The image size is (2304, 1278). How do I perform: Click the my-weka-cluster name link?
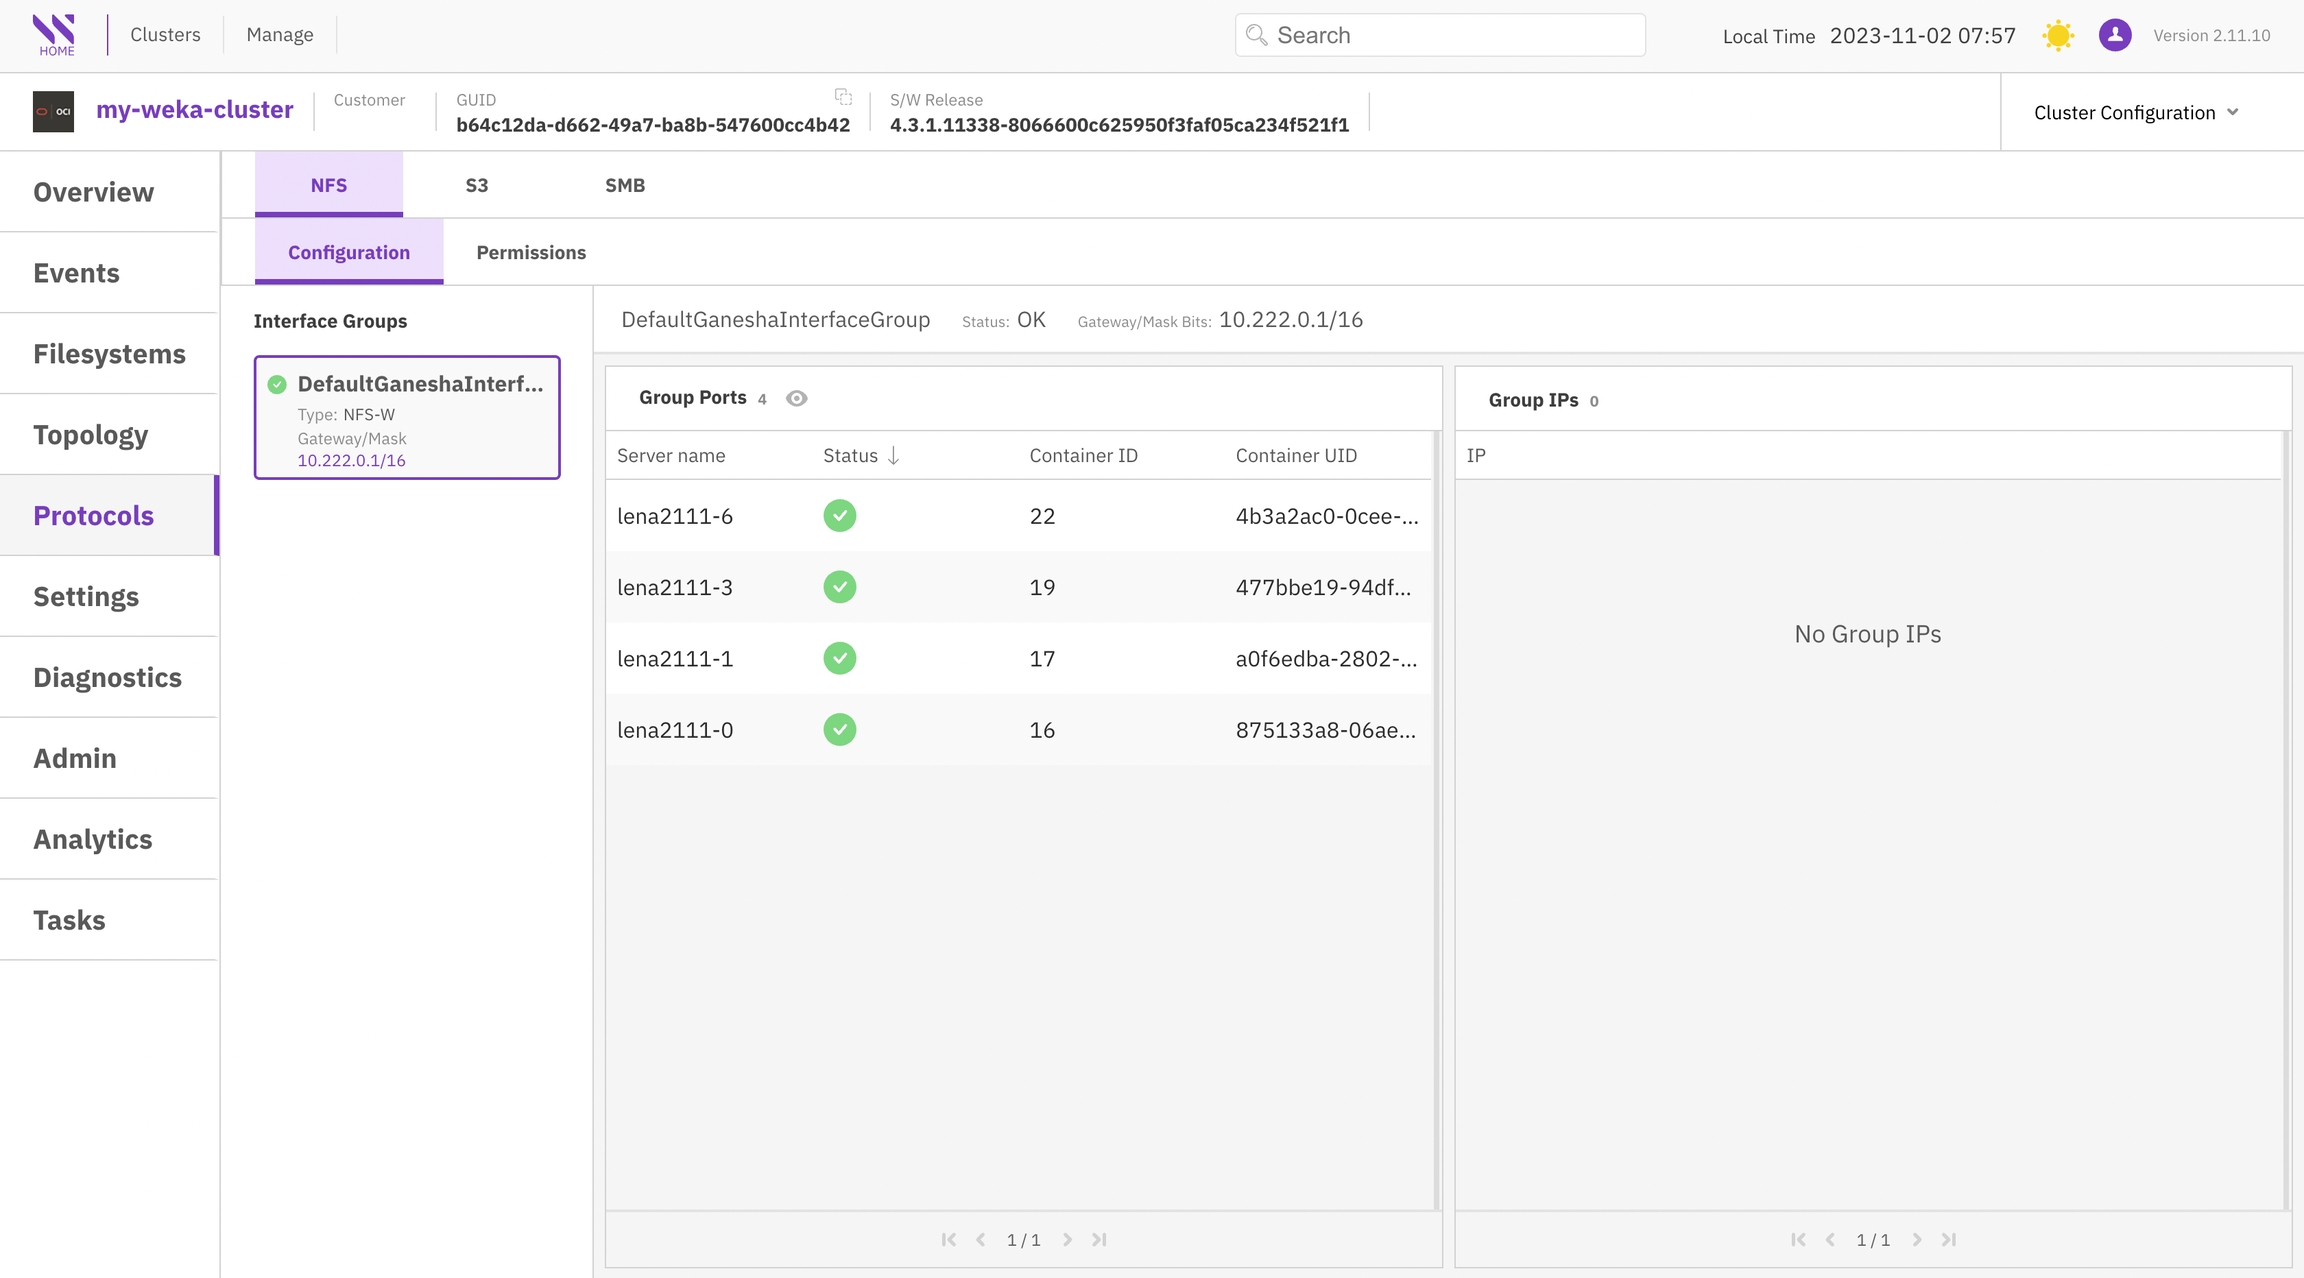pyautogui.click(x=194, y=110)
